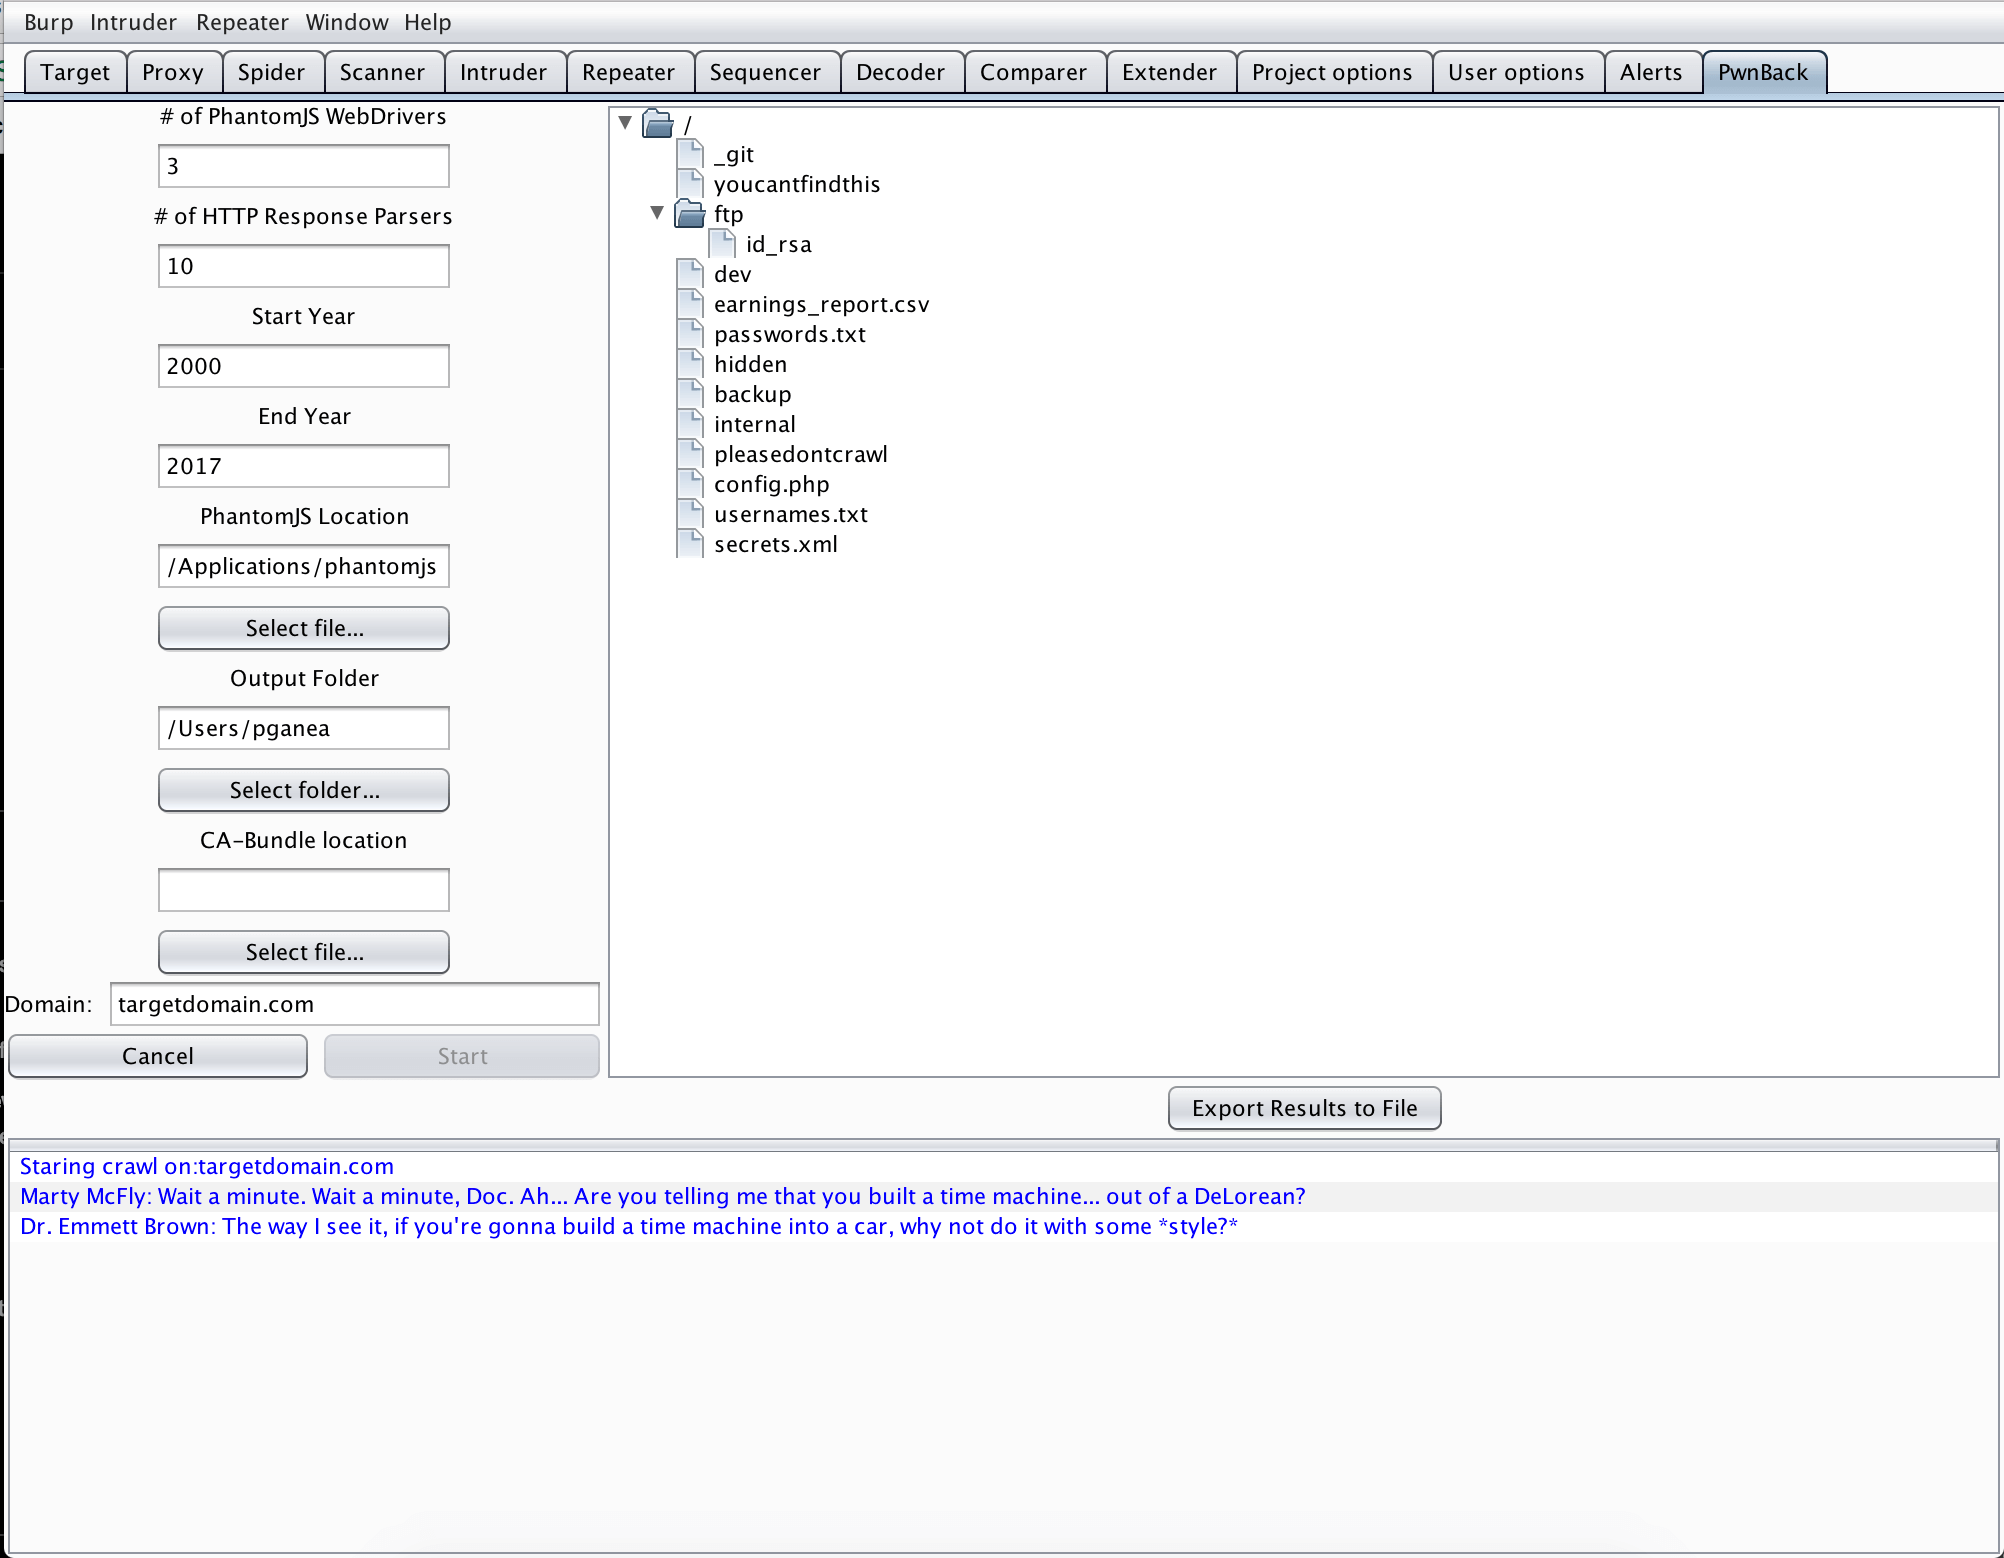2004x1558 pixels.
Task: Click the ftp folder icon
Action: [690, 214]
